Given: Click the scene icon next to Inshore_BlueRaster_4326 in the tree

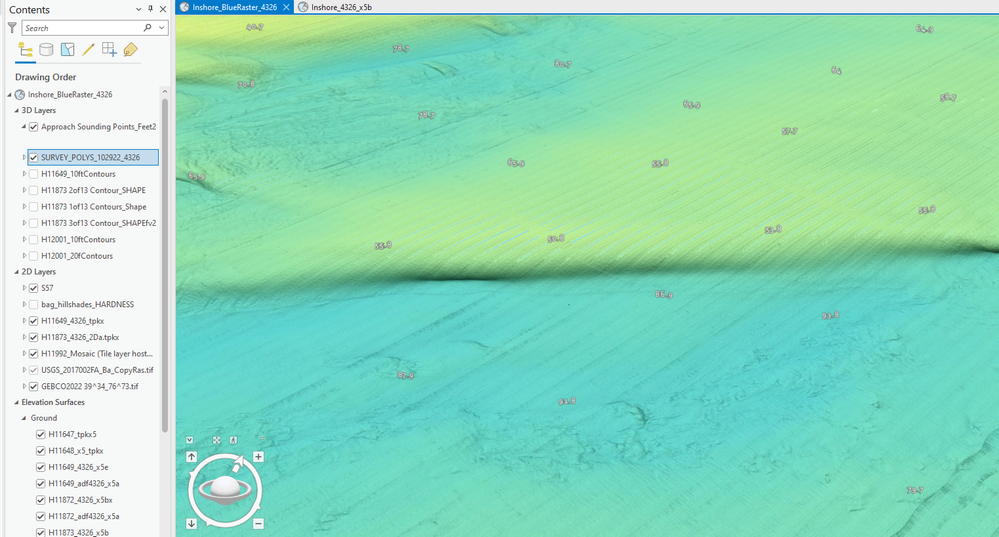Looking at the screenshot, I should click(x=20, y=94).
